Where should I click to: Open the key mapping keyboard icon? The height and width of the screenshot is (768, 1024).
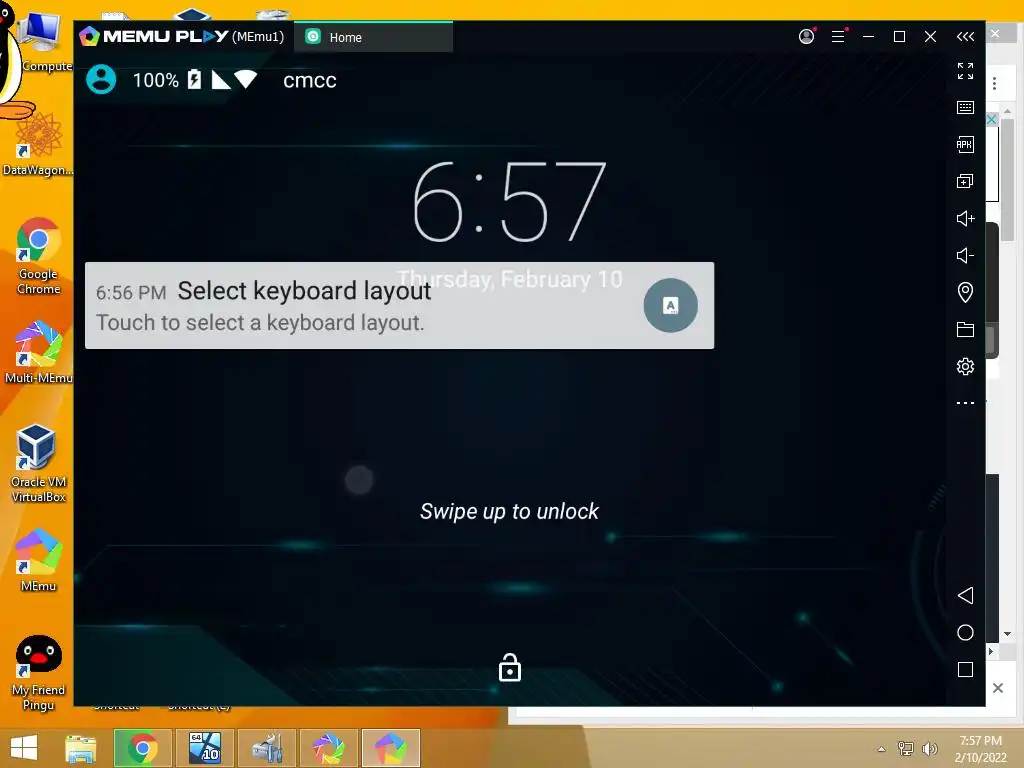coord(965,108)
